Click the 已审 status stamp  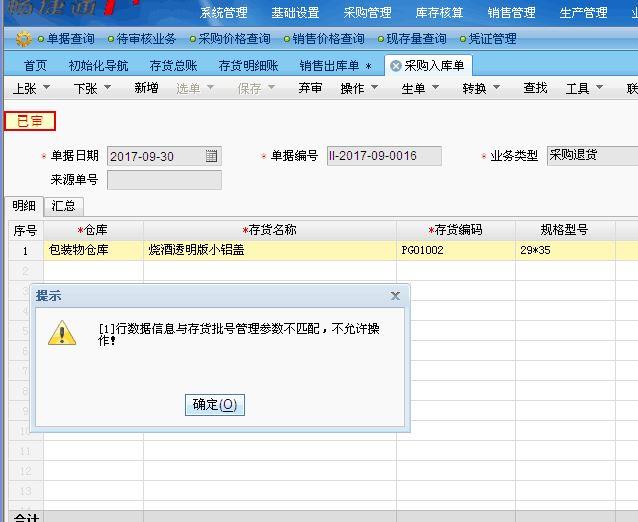(x=30, y=121)
